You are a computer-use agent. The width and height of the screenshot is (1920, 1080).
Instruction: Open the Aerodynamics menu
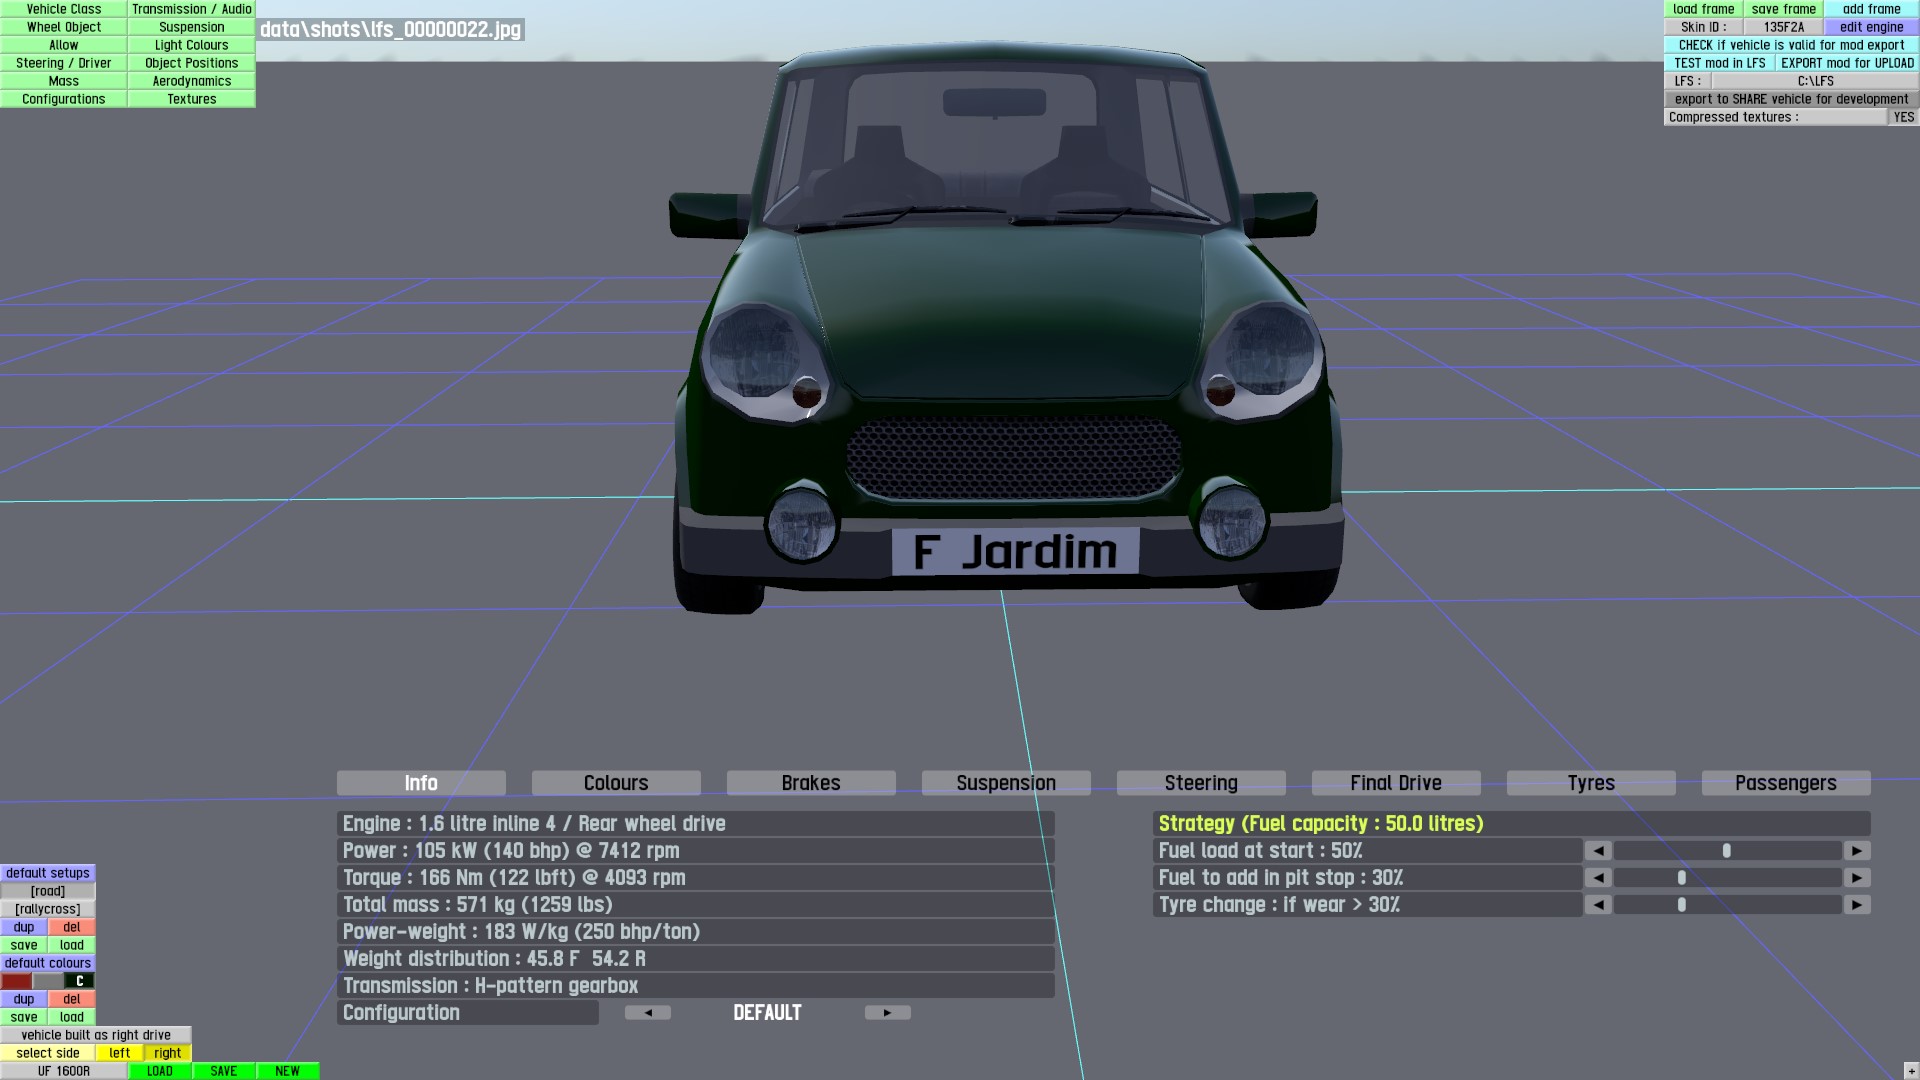(x=192, y=81)
